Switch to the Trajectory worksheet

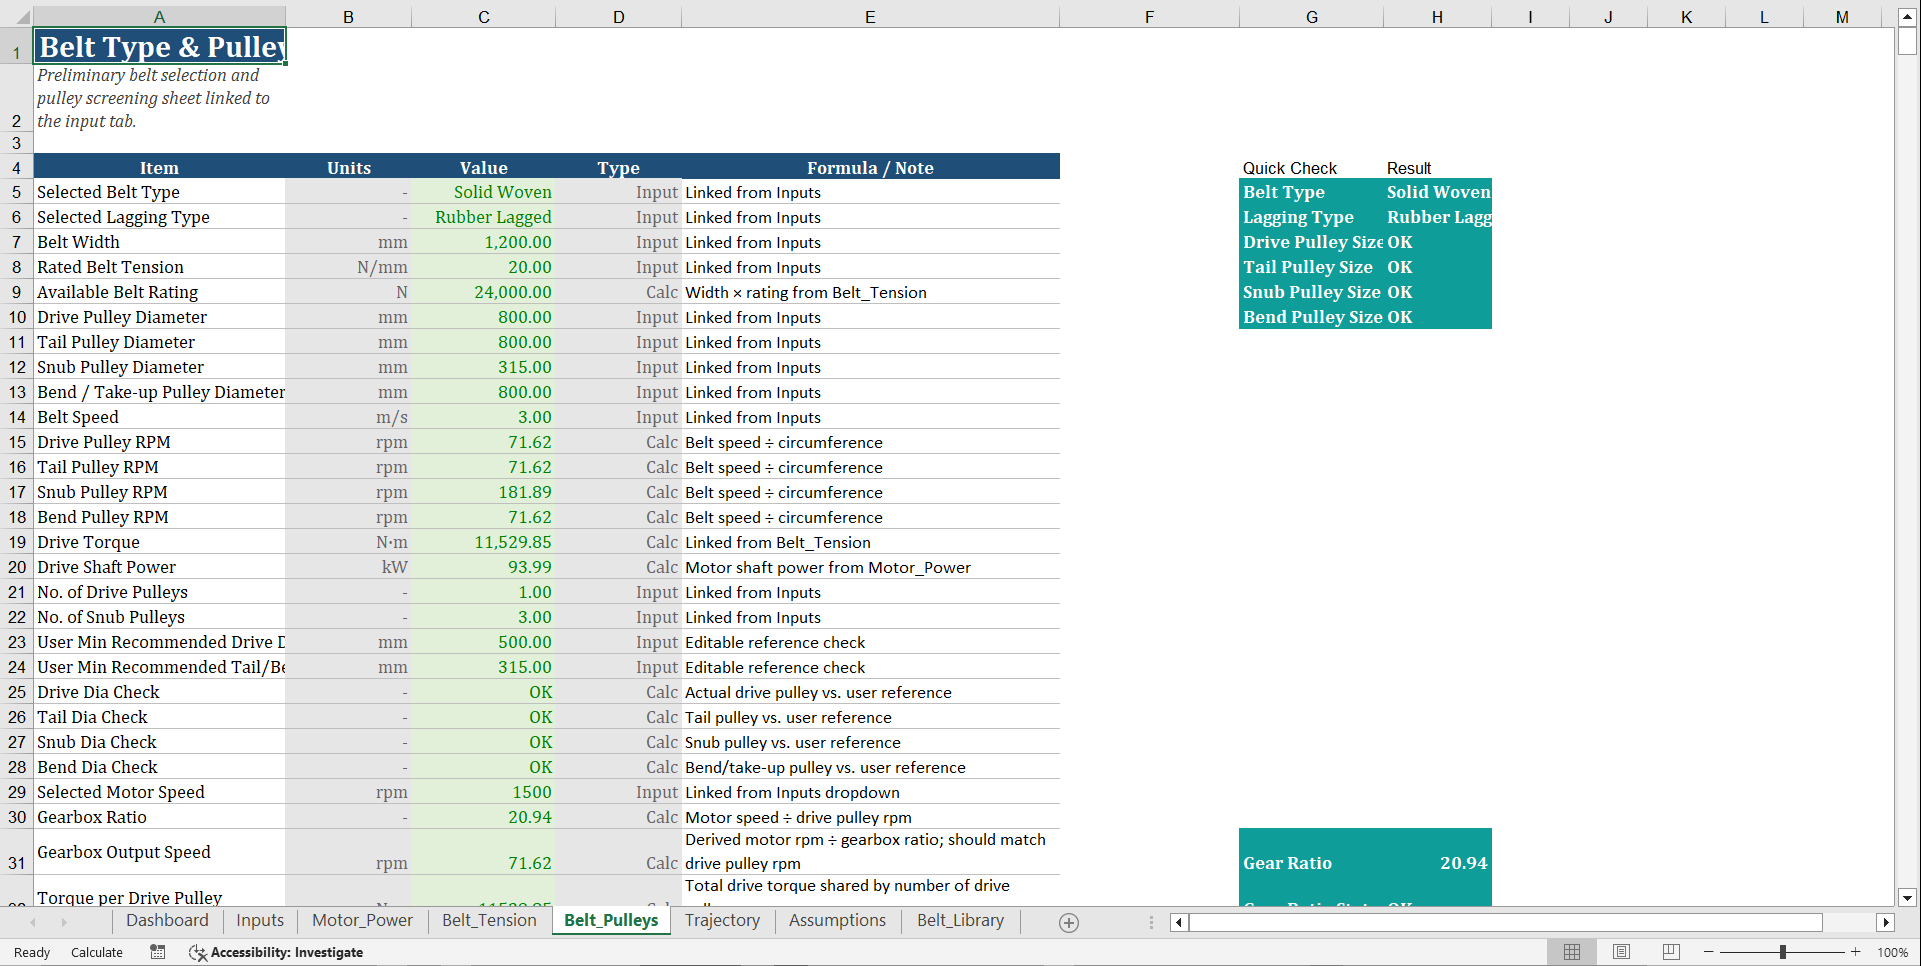tap(722, 921)
